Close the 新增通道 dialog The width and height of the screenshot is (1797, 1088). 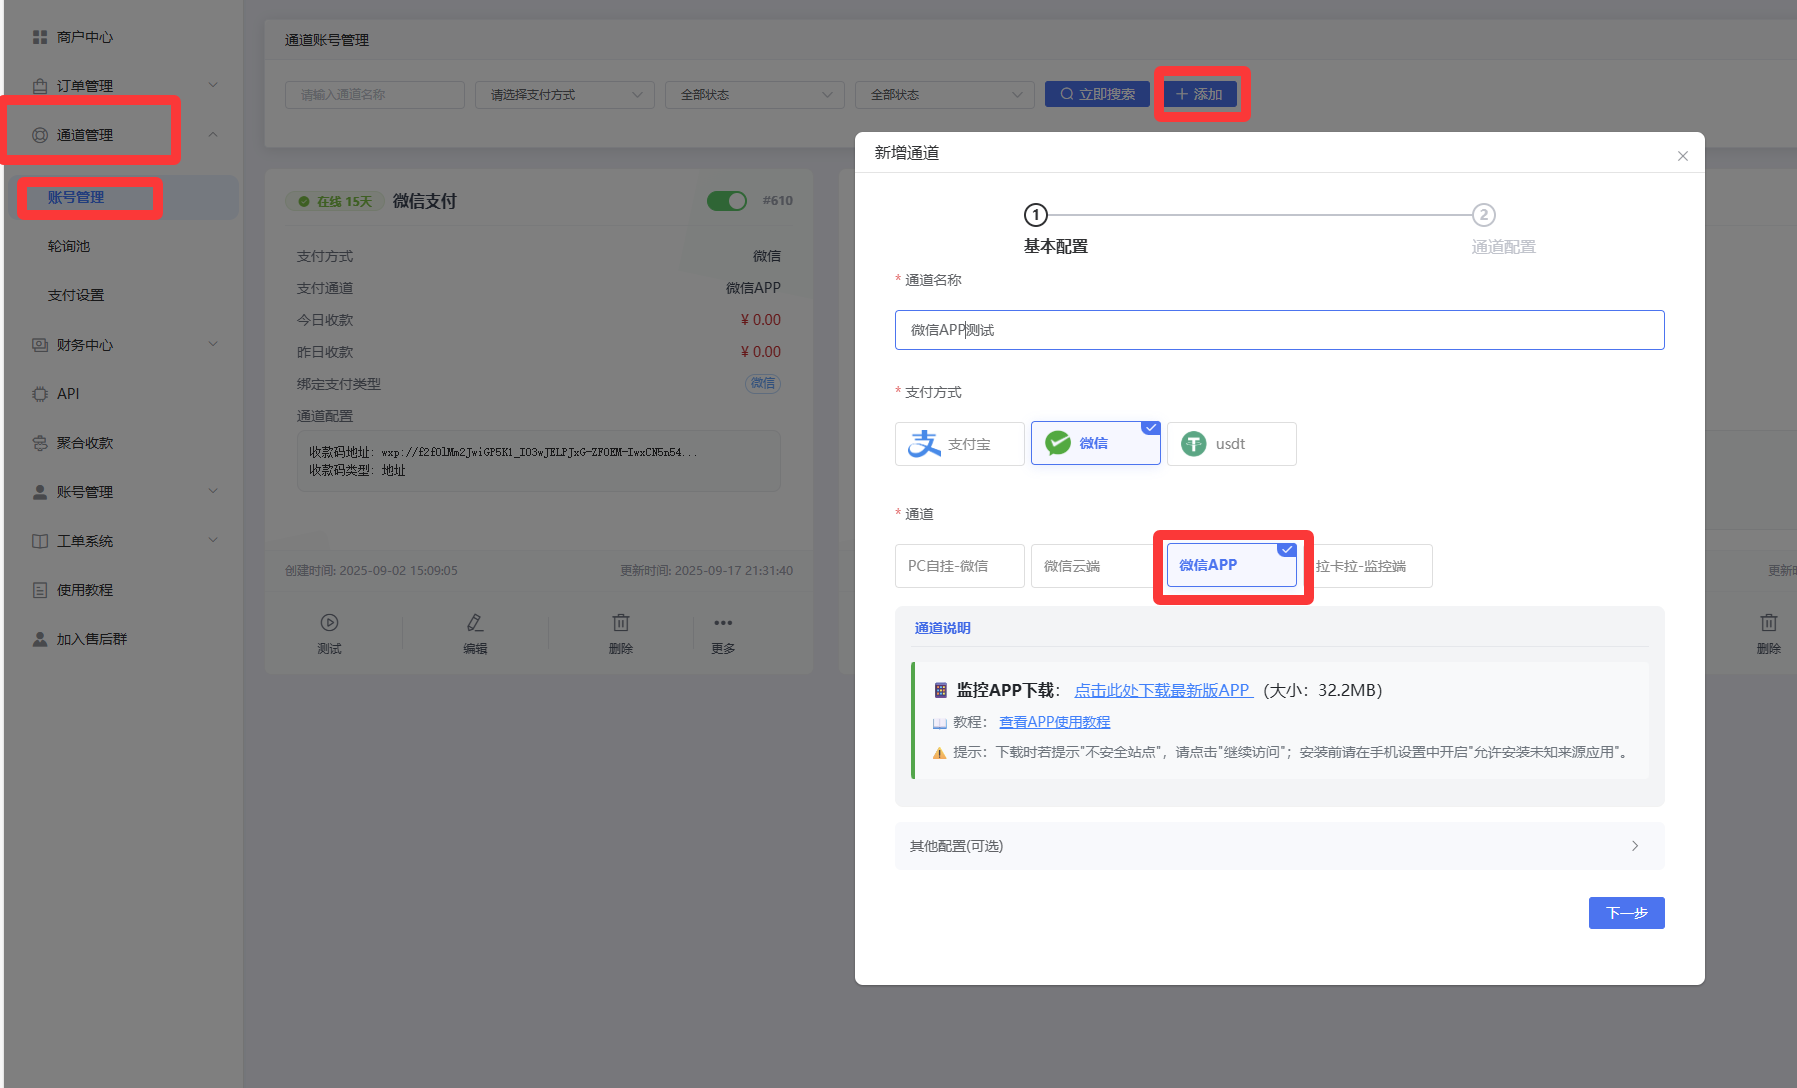click(1683, 156)
